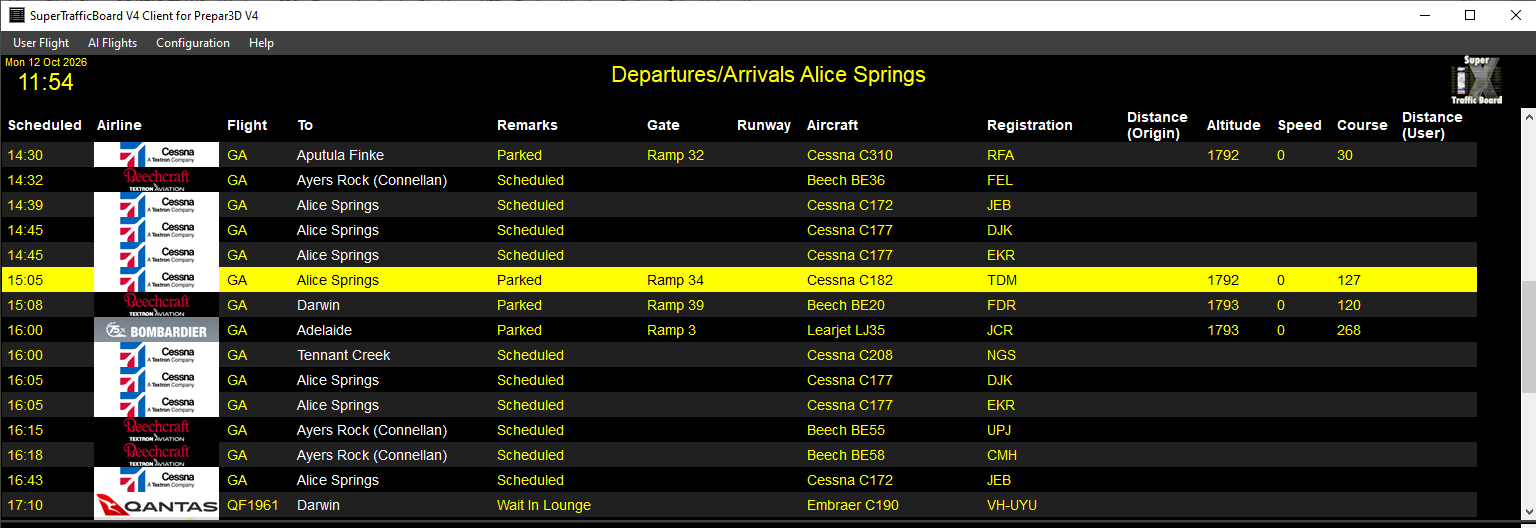1536x528 pixels.
Task: Click the Super Traffic Board logo
Action: point(1476,81)
